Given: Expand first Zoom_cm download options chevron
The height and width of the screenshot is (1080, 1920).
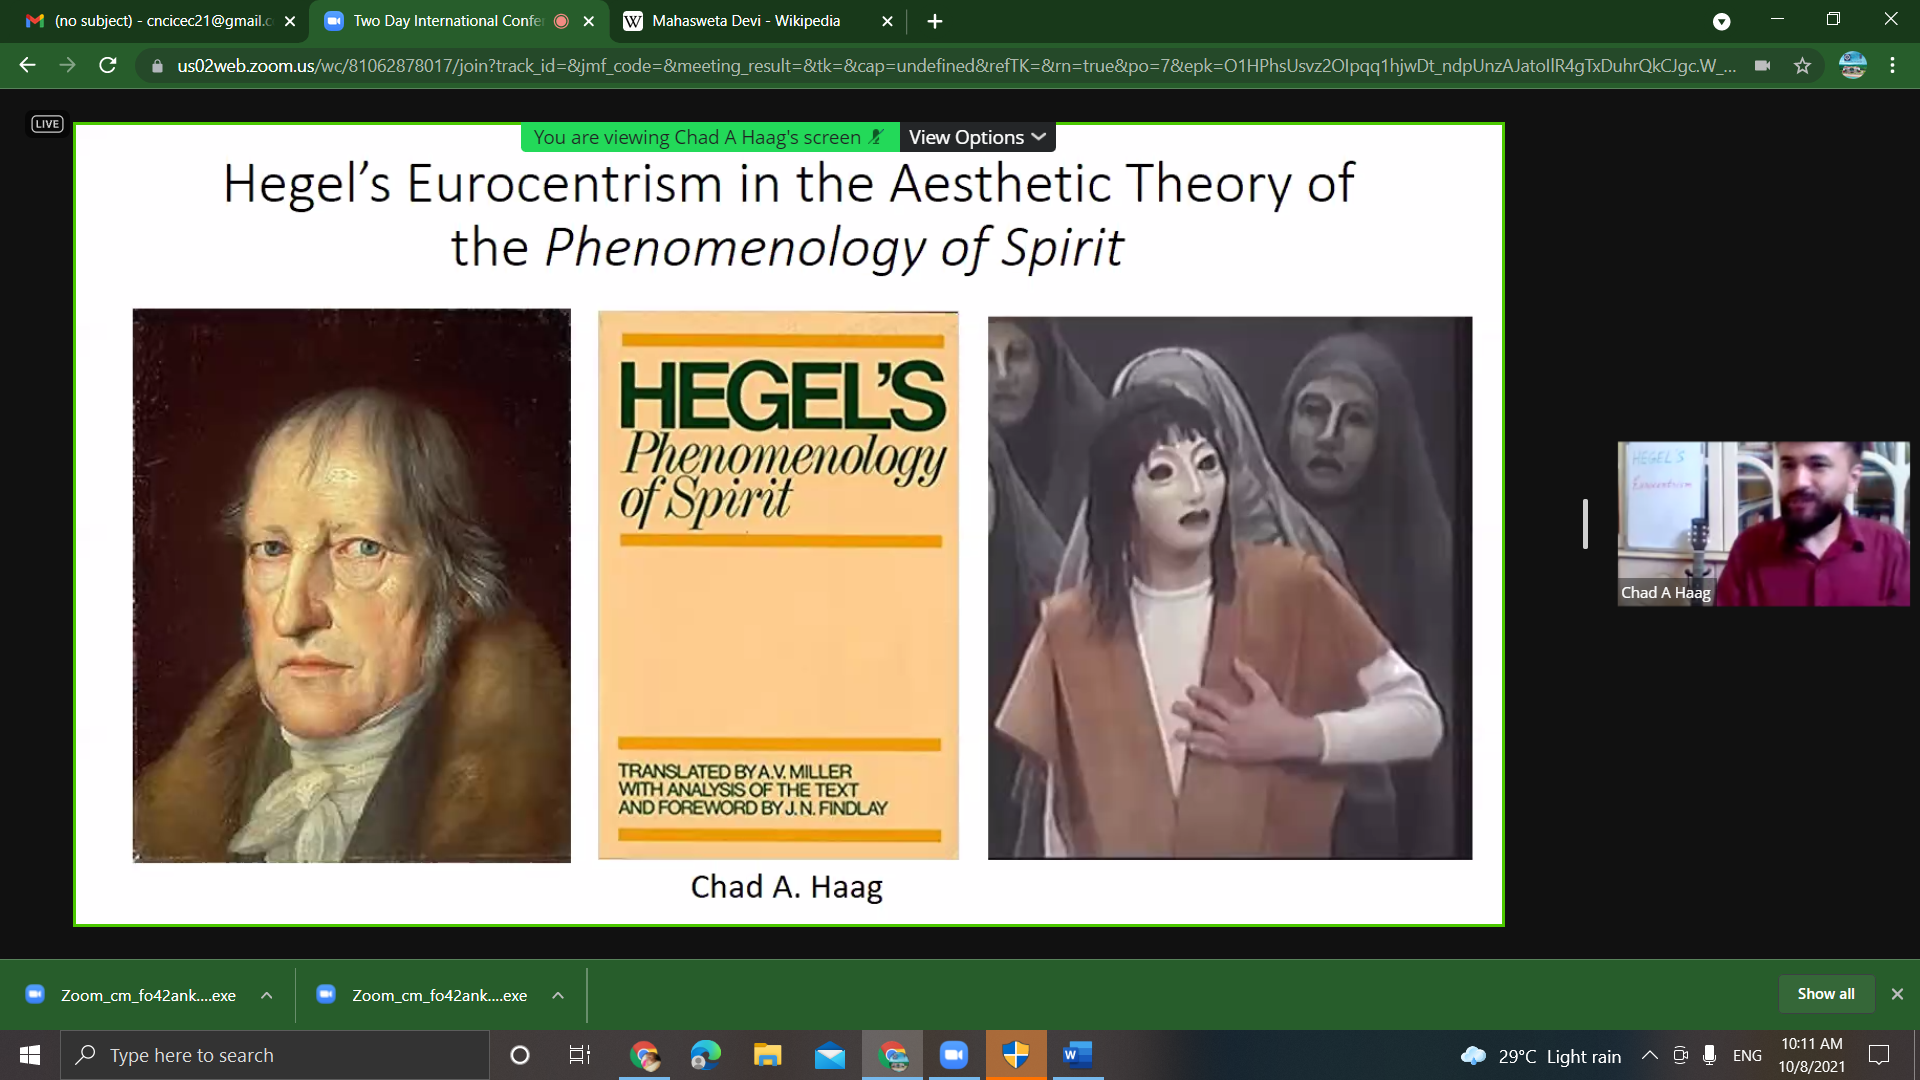Looking at the screenshot, I should [x=267, y=995].
